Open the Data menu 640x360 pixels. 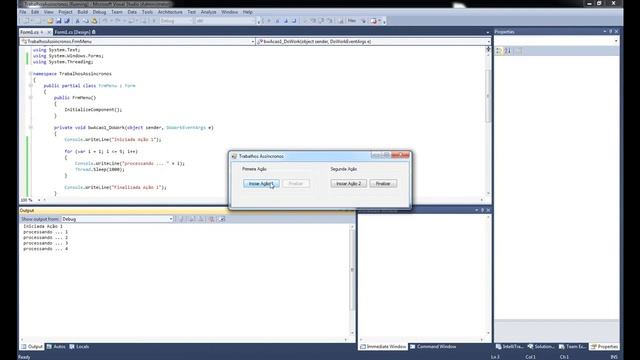pyautogui.click(x=132, y=12)
